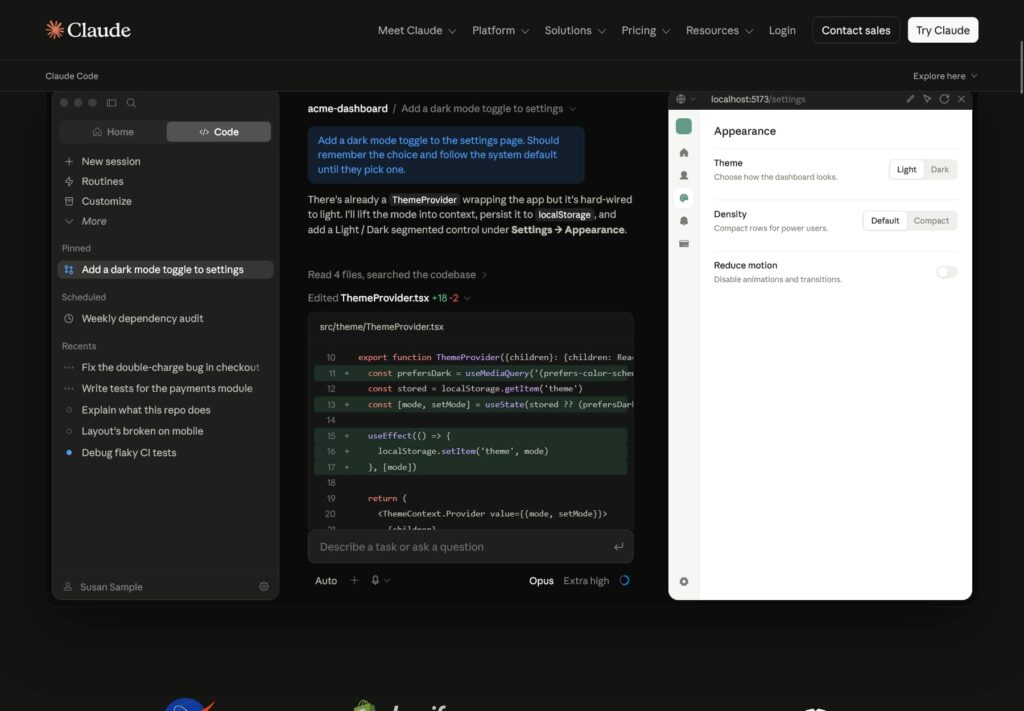Click the blue progress ring near Extra high
This screenshot has height=711, width=1024.
click(x=624, y=580)
